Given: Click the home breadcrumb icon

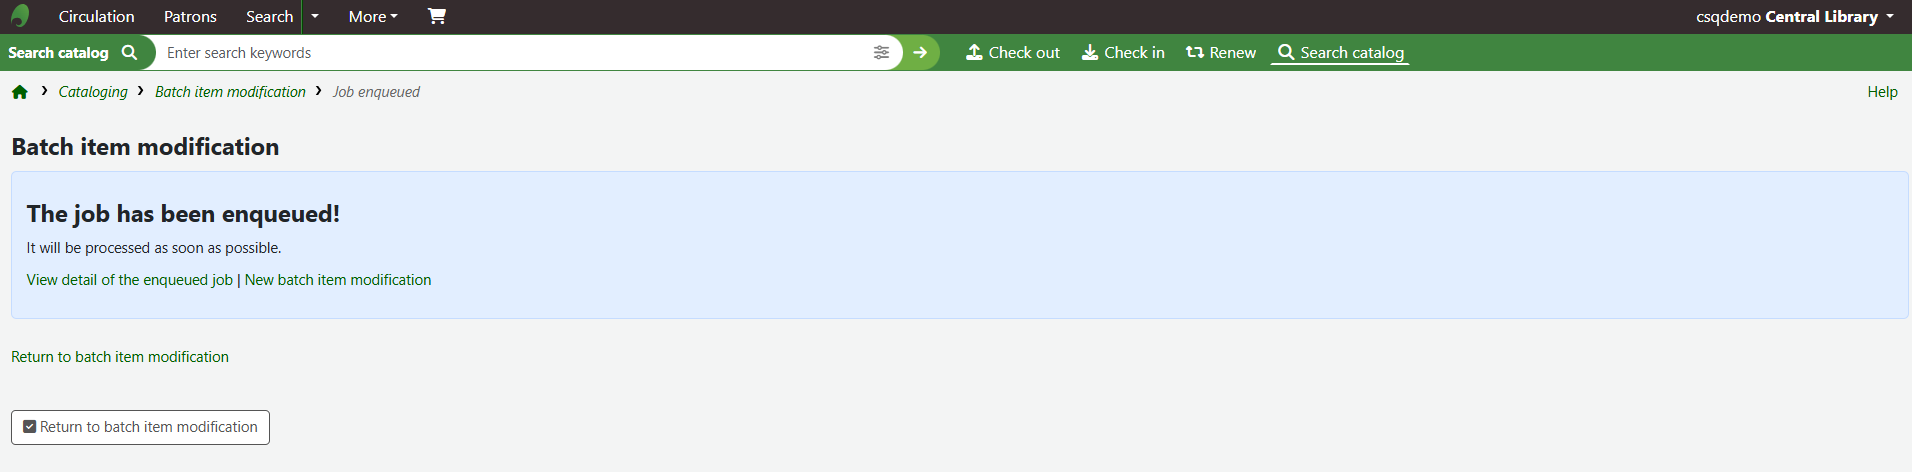Looking at the screenshot, I should [x=20, y=92].
